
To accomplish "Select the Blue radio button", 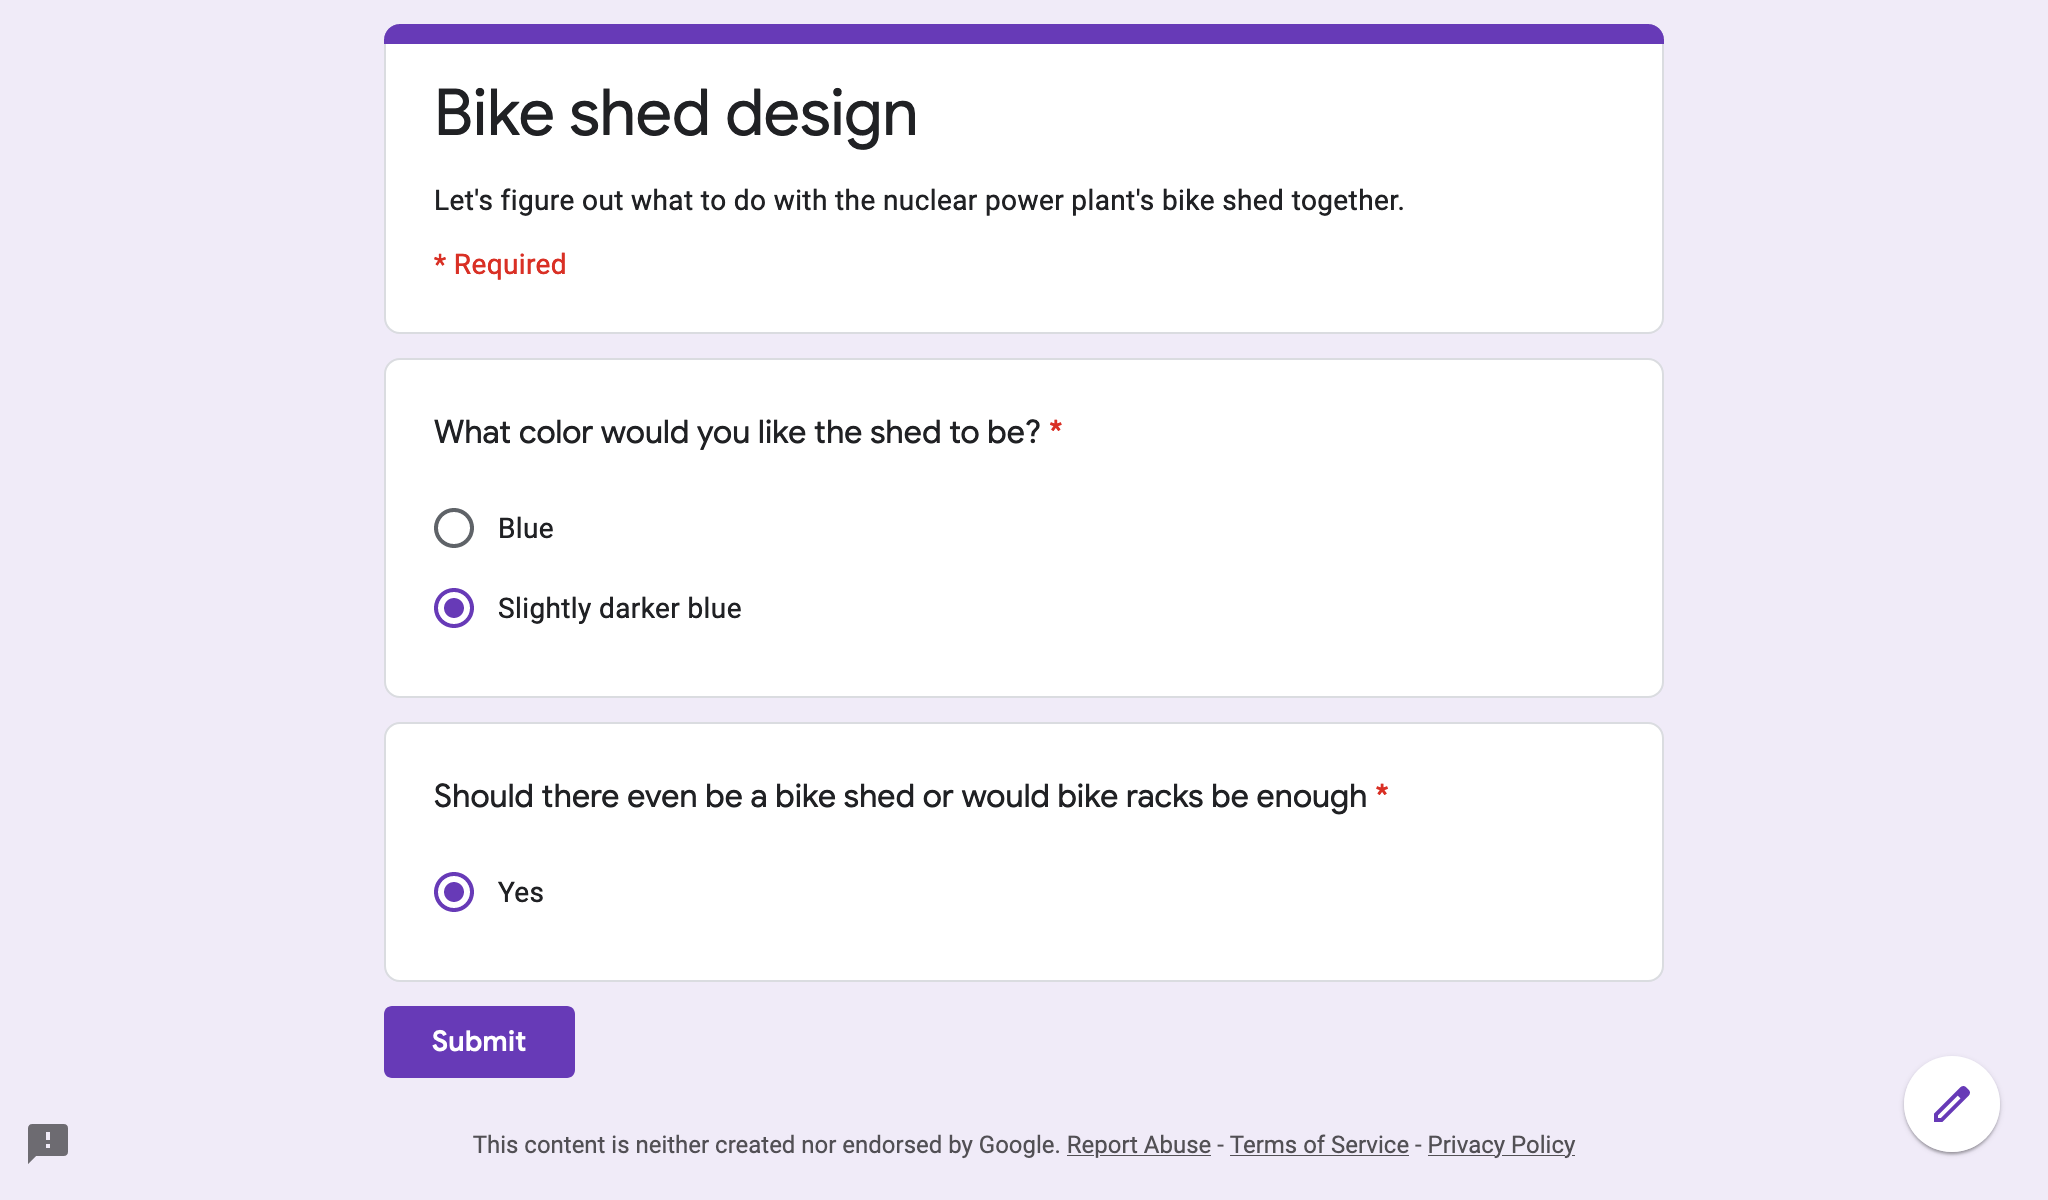I will (454, 528).
